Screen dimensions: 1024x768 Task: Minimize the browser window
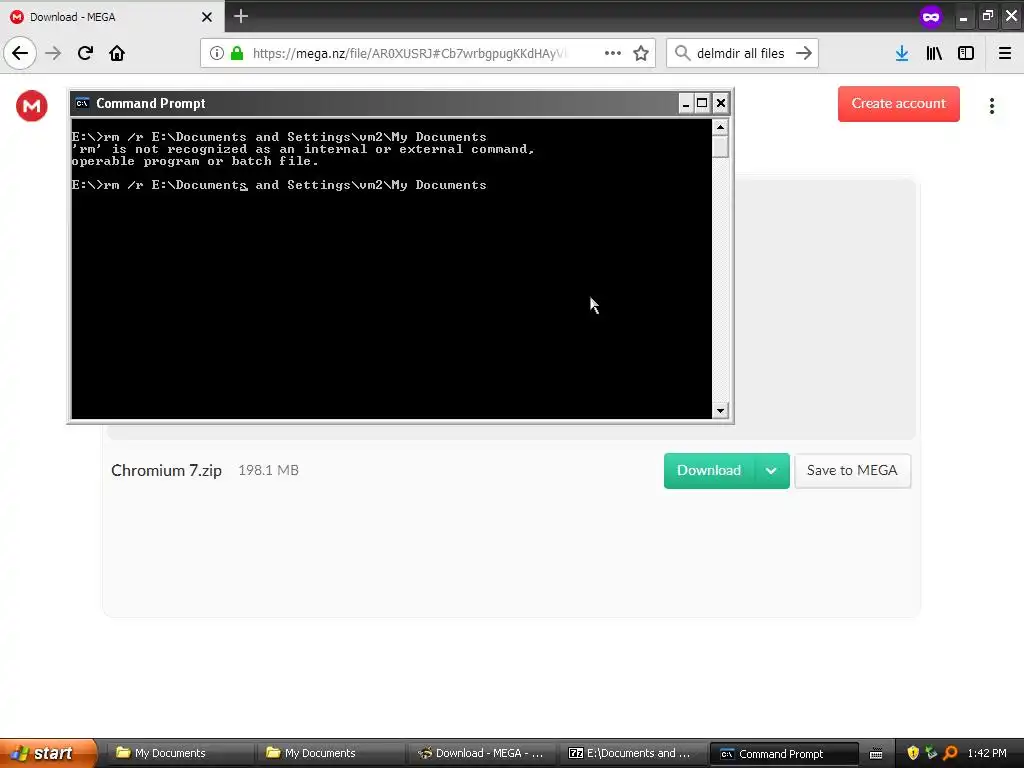pos(963,17)
